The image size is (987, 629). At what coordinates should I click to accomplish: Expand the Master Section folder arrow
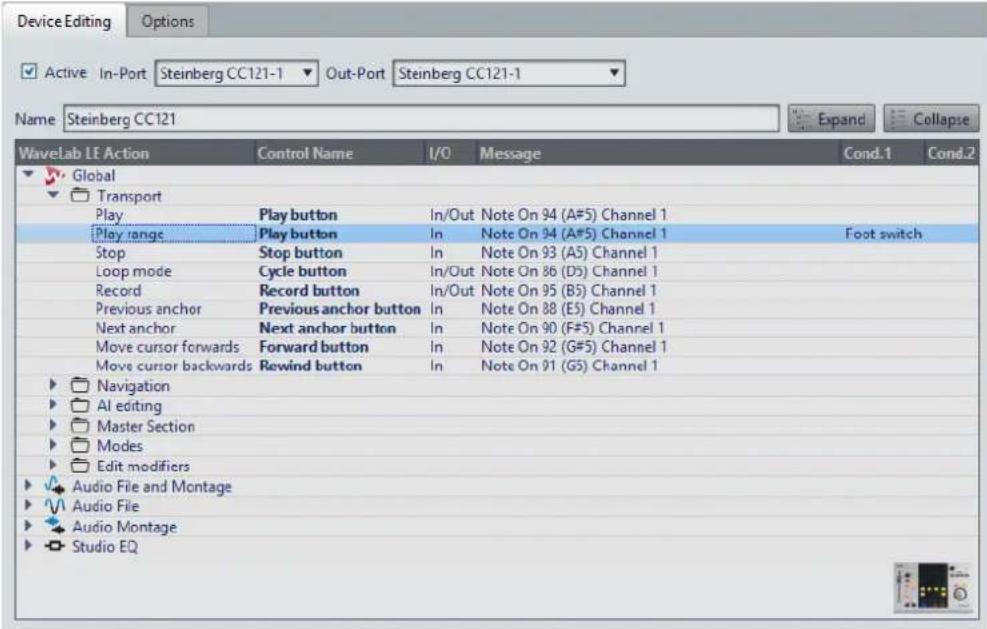[x=53, y=425]
